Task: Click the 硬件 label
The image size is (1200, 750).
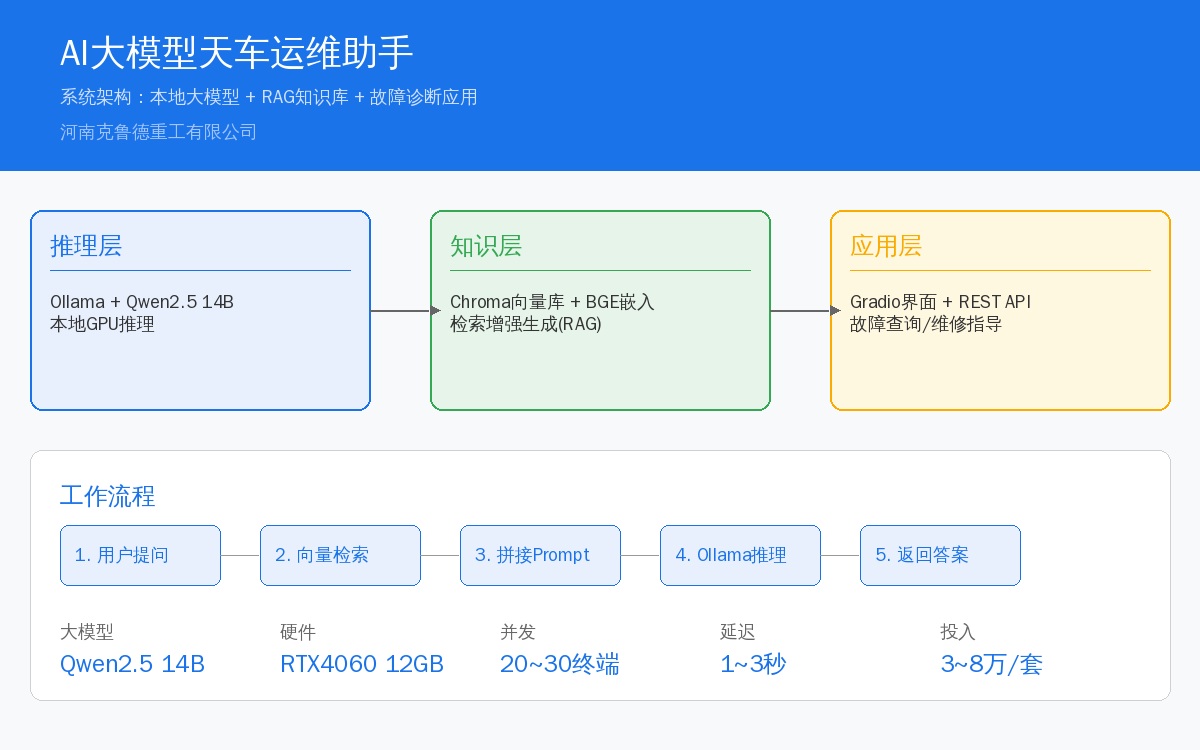Action: click(x=298, y=632)
